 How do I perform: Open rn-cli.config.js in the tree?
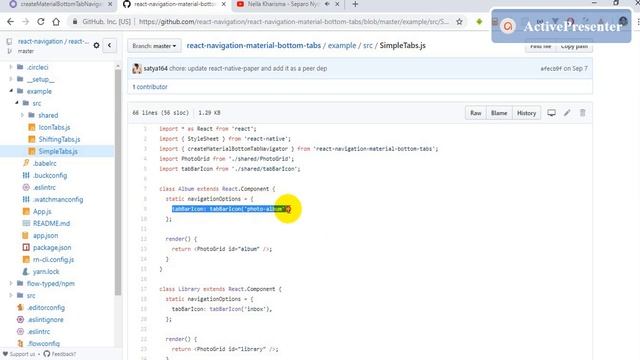pos(53,260)
